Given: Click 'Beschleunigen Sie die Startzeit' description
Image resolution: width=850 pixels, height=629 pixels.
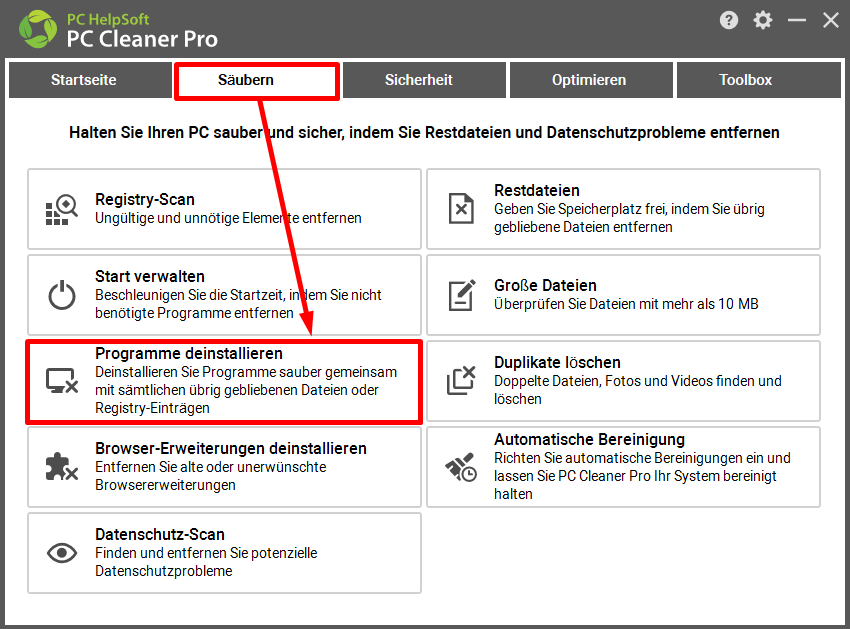Looking at the screenshot, I should pyautogui.click(x=238, y=304).
